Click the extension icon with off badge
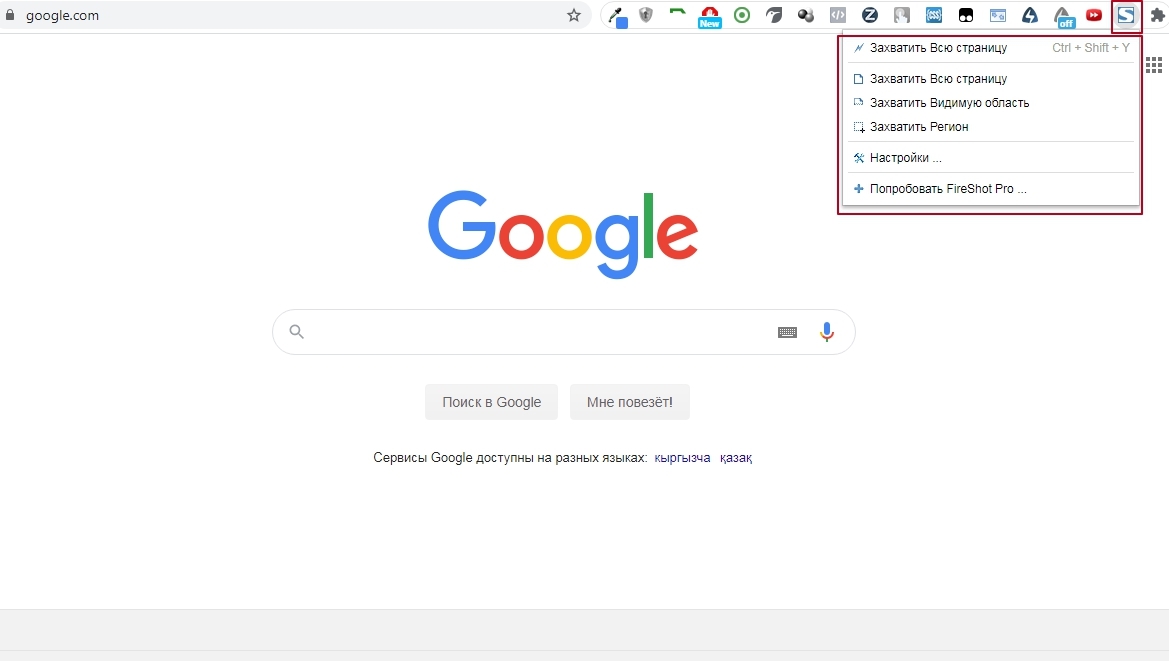Screen dimensions: 1169x661 (1062, 16)
